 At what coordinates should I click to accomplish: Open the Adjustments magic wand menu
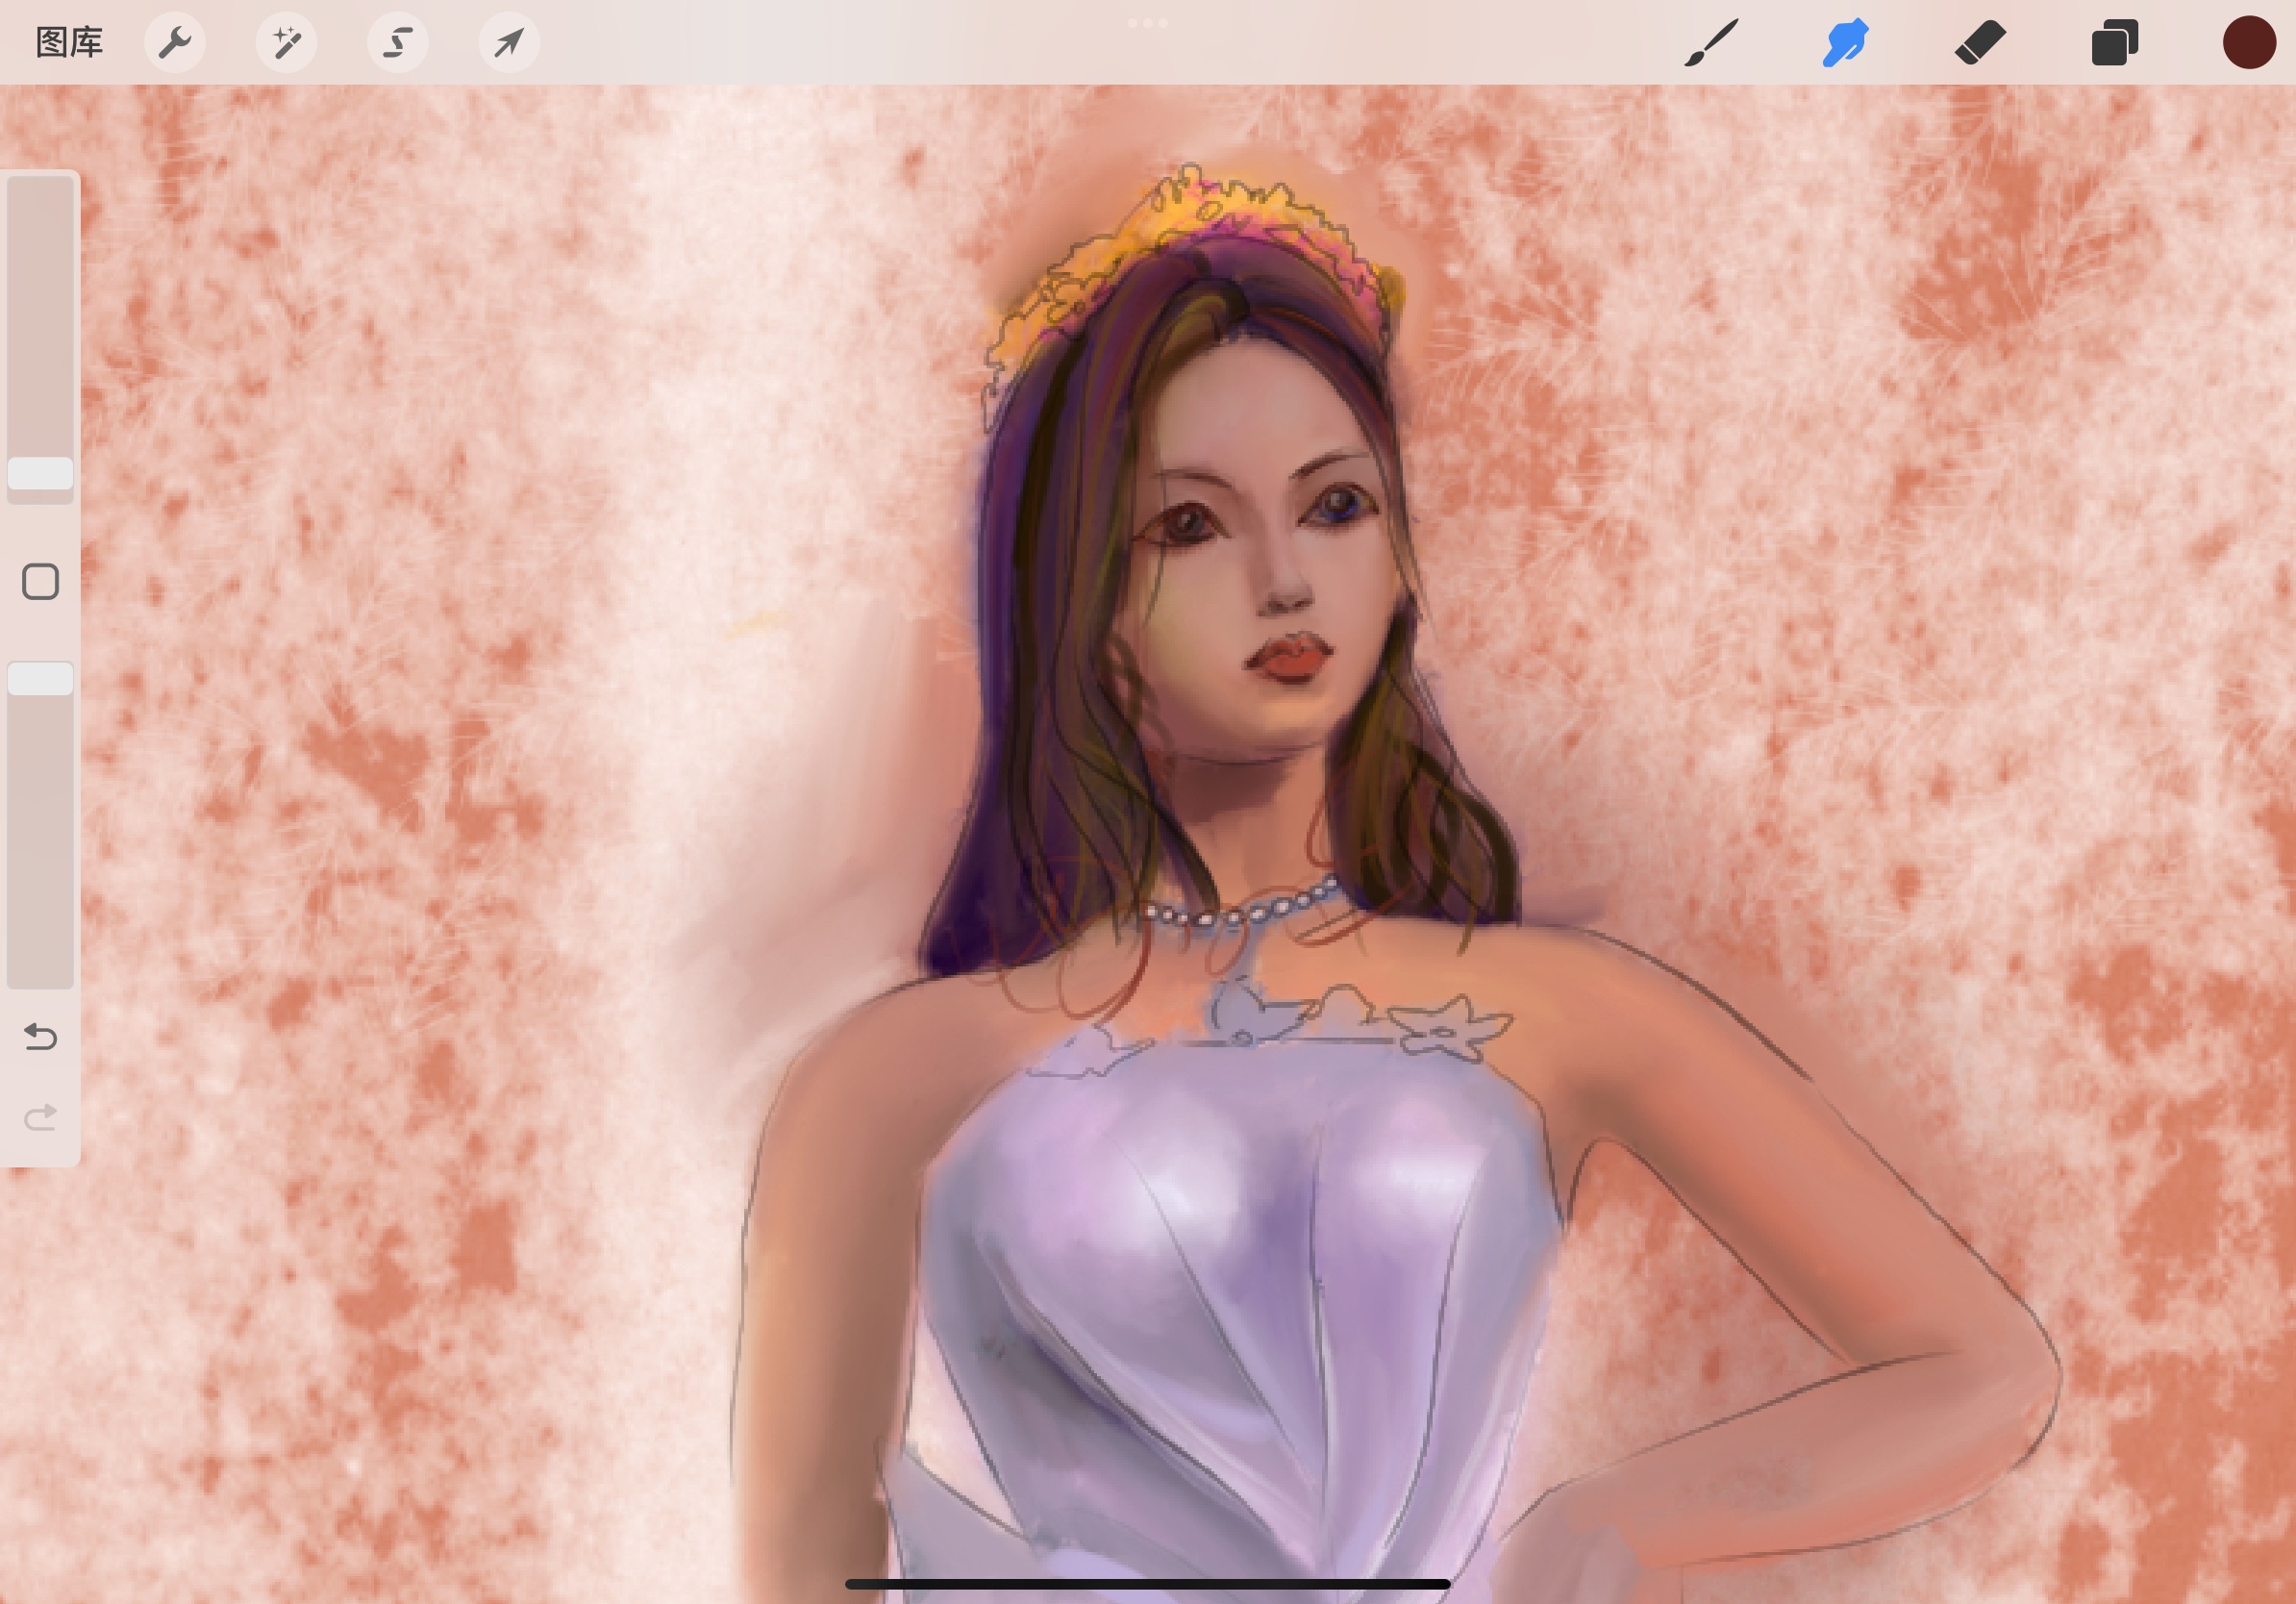[286, 43]
